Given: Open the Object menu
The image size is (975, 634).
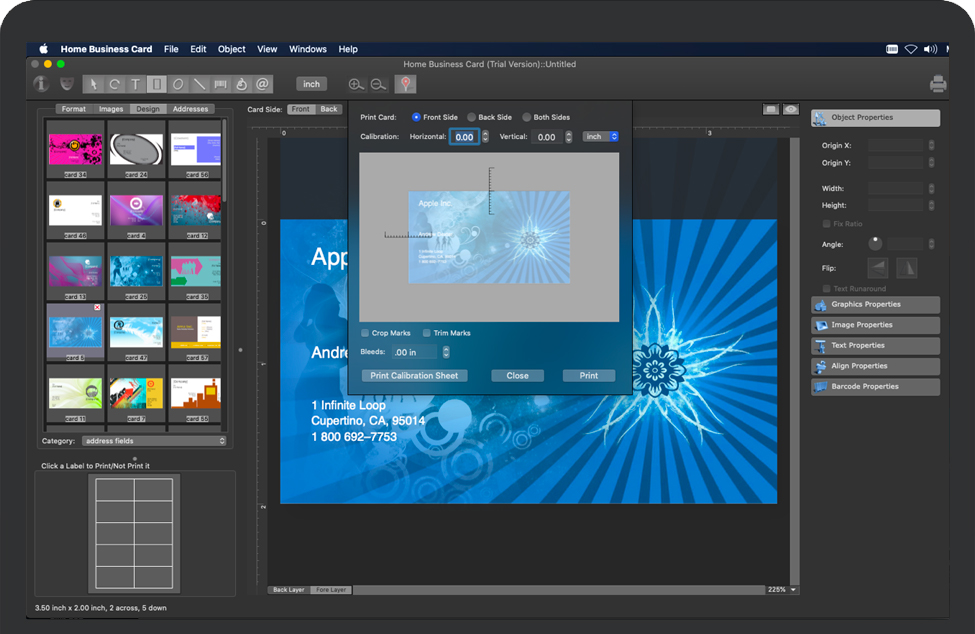Looking at the screenshot, I should 231,49.
